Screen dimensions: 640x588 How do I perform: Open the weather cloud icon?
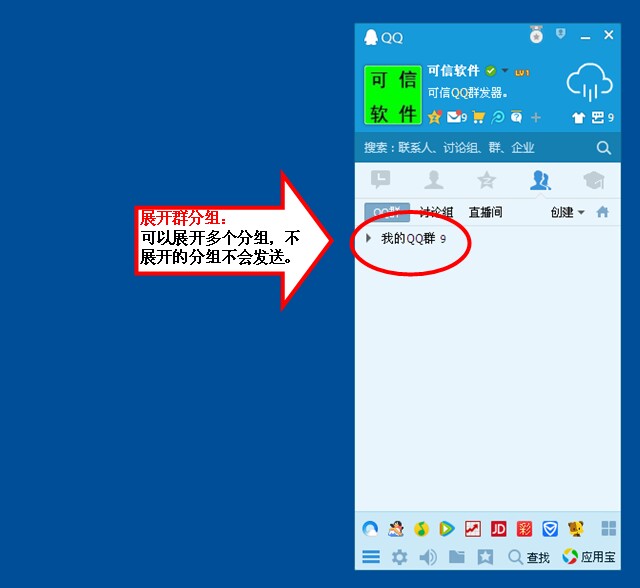click(x=589, y=81)
